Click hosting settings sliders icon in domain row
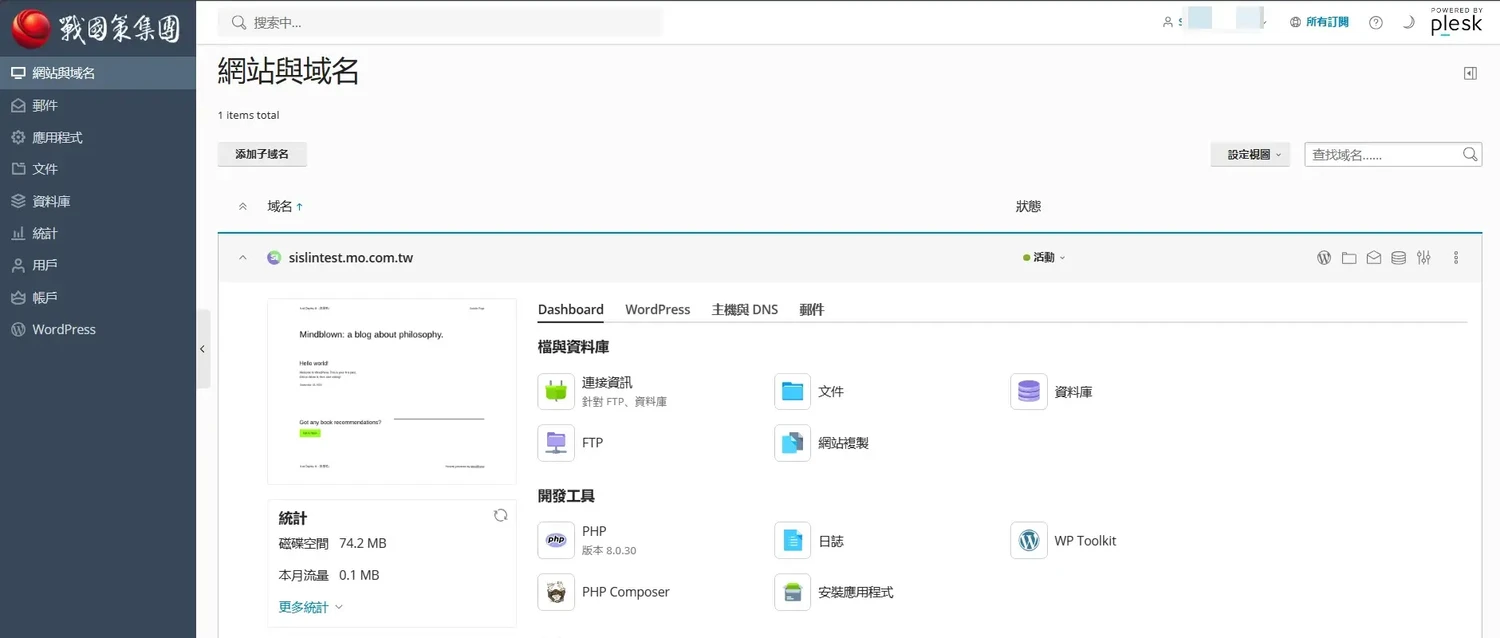The height and width of the screenshot is (638, 1500). pos(1424,257)
